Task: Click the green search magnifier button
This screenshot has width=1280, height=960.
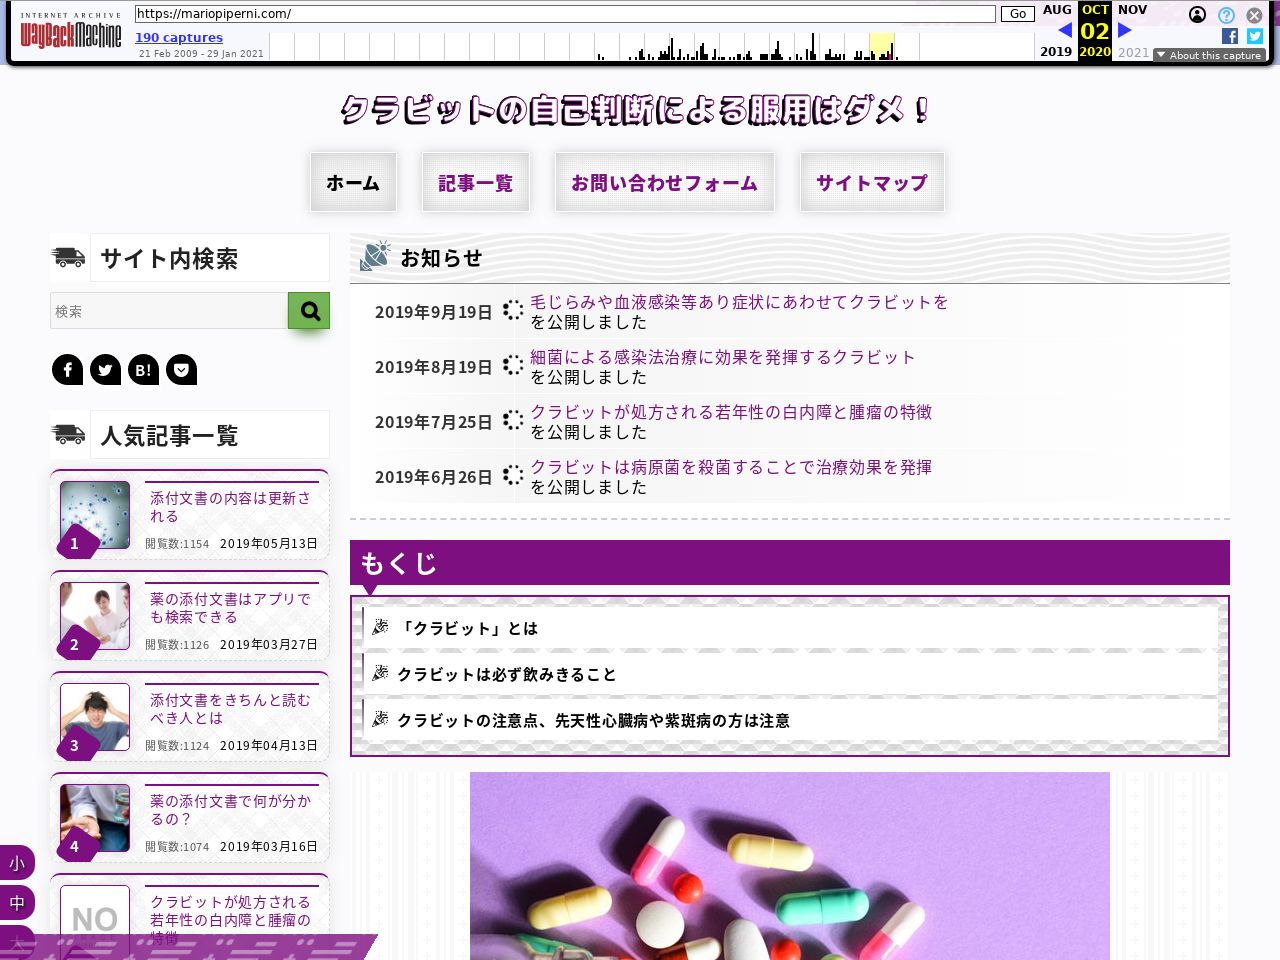Action: (x=309, y=311)
